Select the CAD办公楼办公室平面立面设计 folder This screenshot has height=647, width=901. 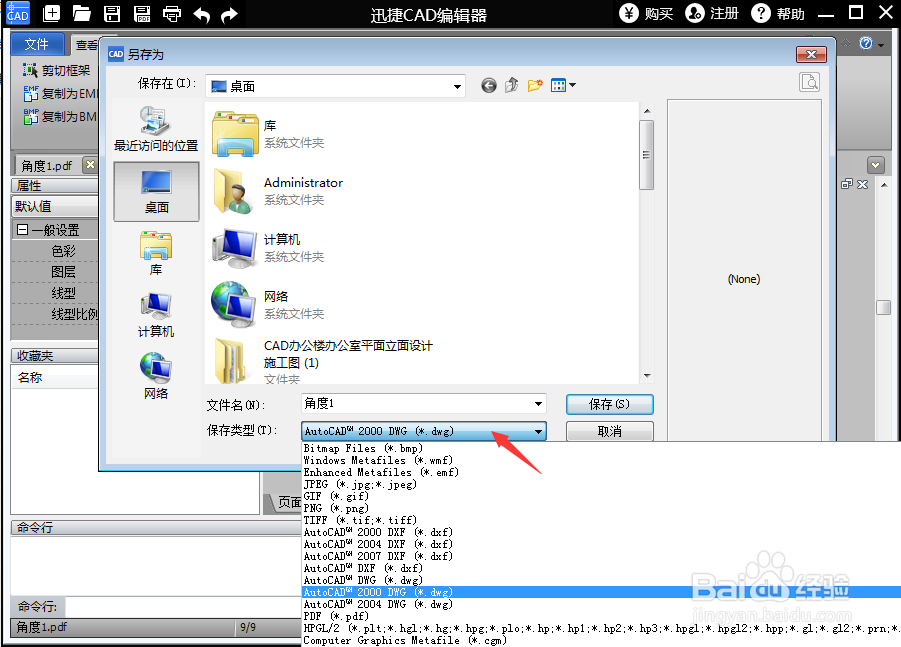[323, 361]
